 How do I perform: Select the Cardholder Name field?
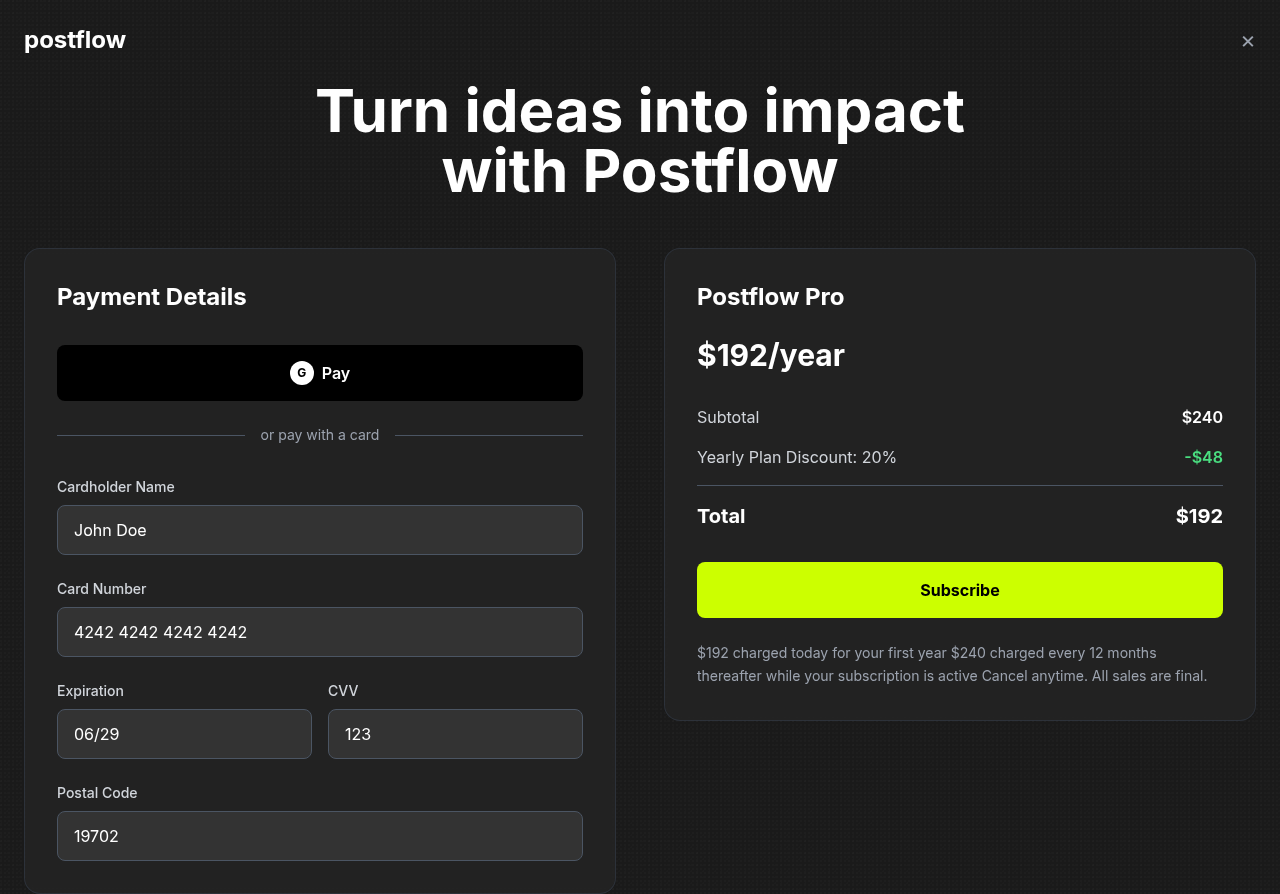click(320, 530)
